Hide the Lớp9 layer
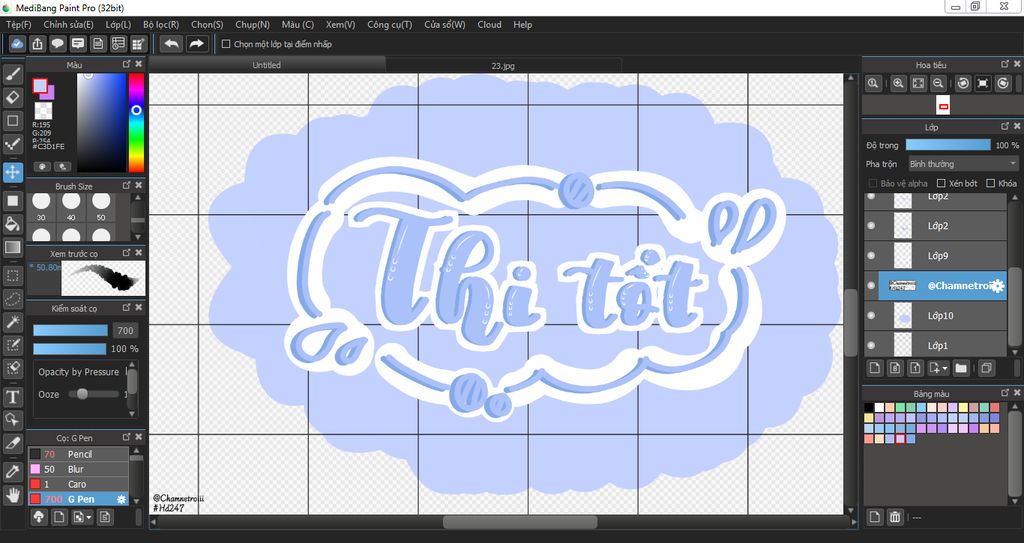This screenshot has height=543, width=1024. click(x=871, y=255)
